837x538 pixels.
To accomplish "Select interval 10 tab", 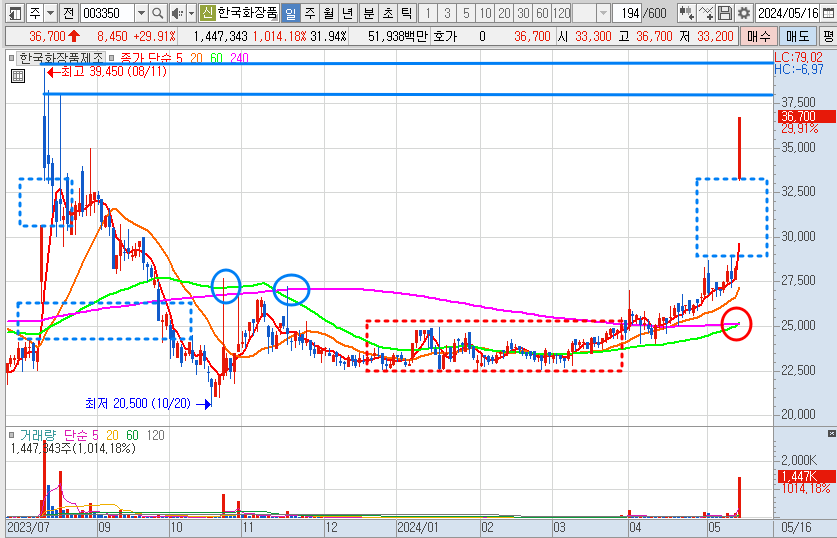I will (485, 13).
